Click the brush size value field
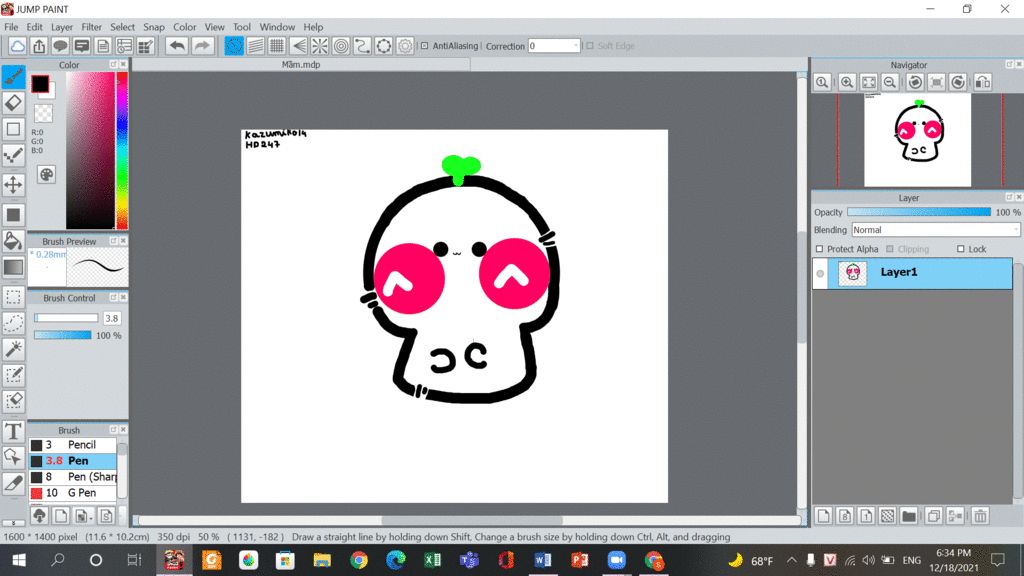 click(112, 318)
